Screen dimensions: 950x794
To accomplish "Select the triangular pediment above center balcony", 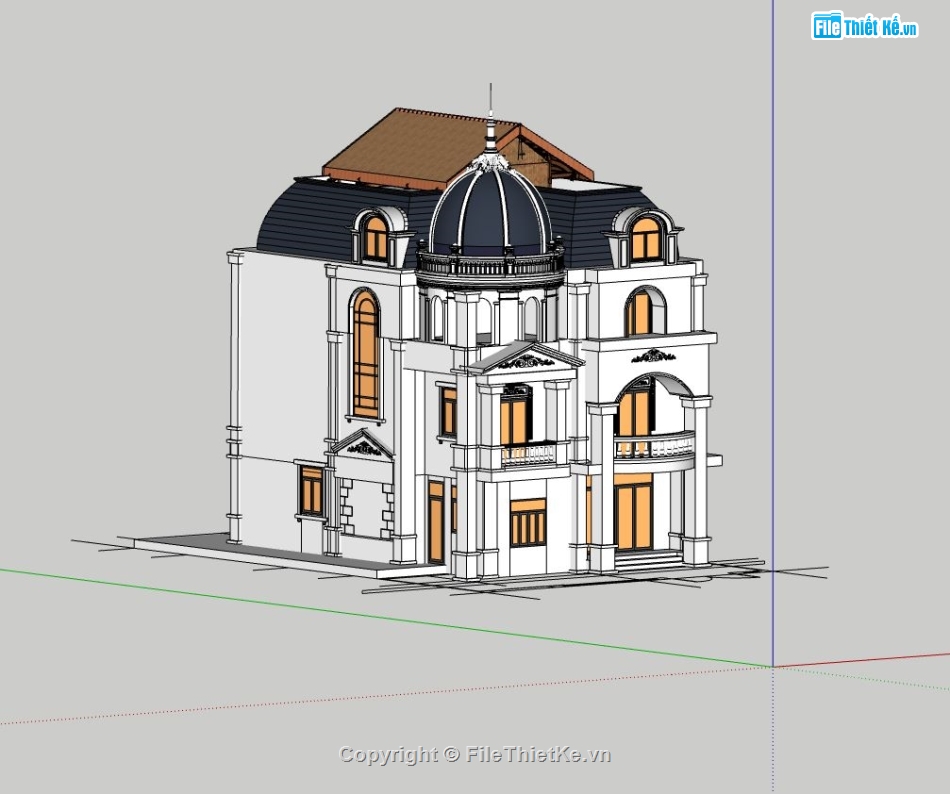I will 526,358.
